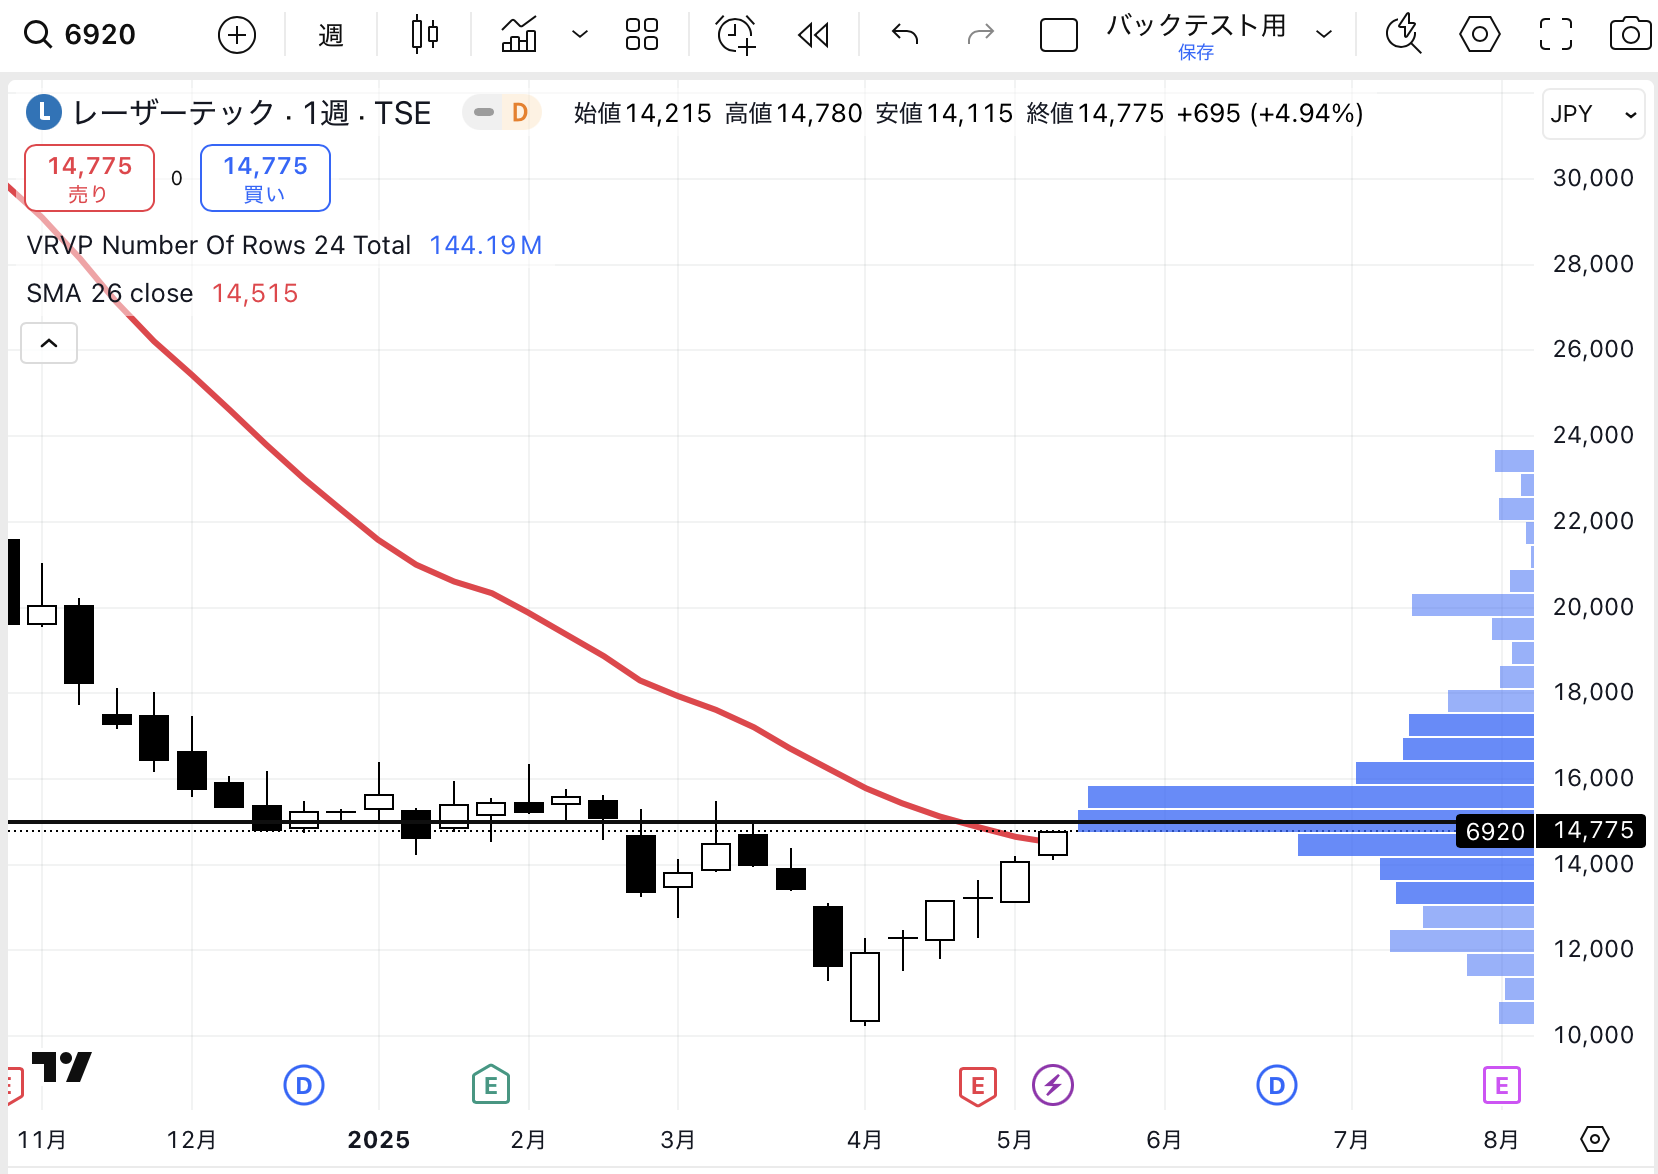Open the indicator templates grid
Screen dimensions: 1658x1174
[x=642, y=35]
